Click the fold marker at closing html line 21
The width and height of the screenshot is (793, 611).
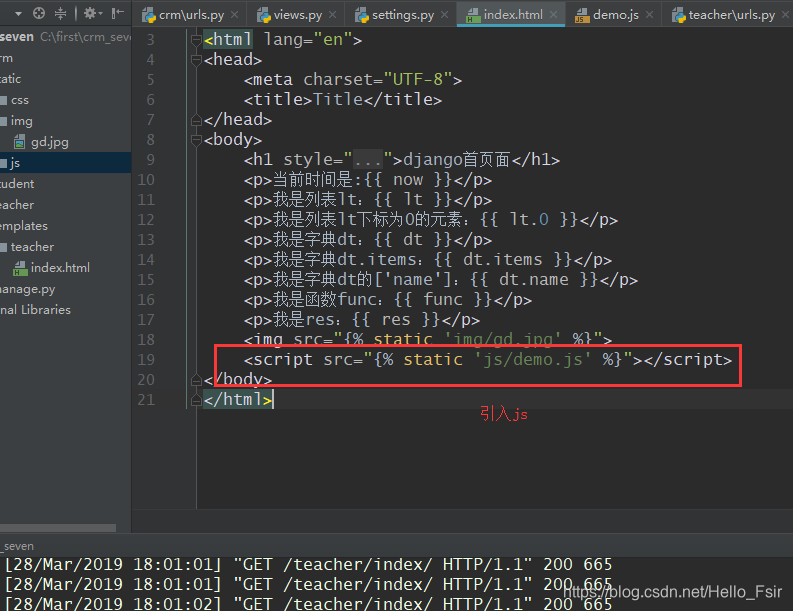(197, 400)
